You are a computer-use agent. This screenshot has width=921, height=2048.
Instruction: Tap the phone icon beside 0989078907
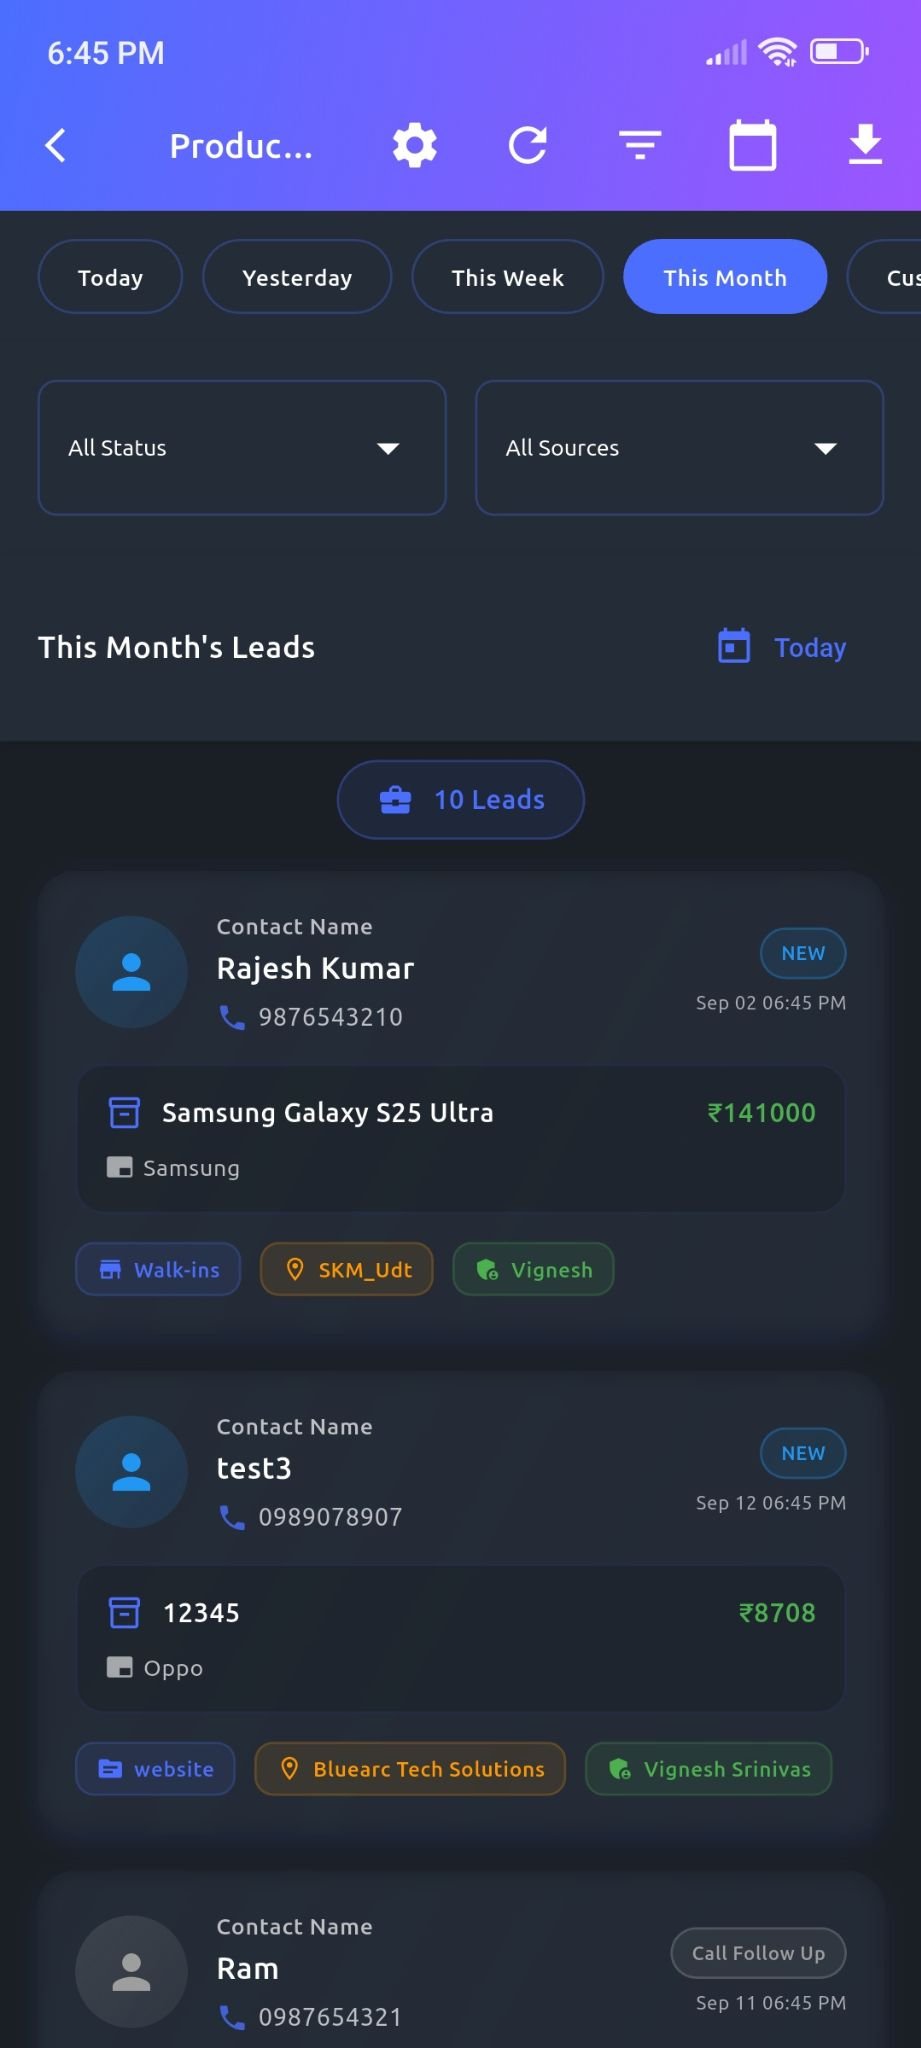tap(232, 1517)
